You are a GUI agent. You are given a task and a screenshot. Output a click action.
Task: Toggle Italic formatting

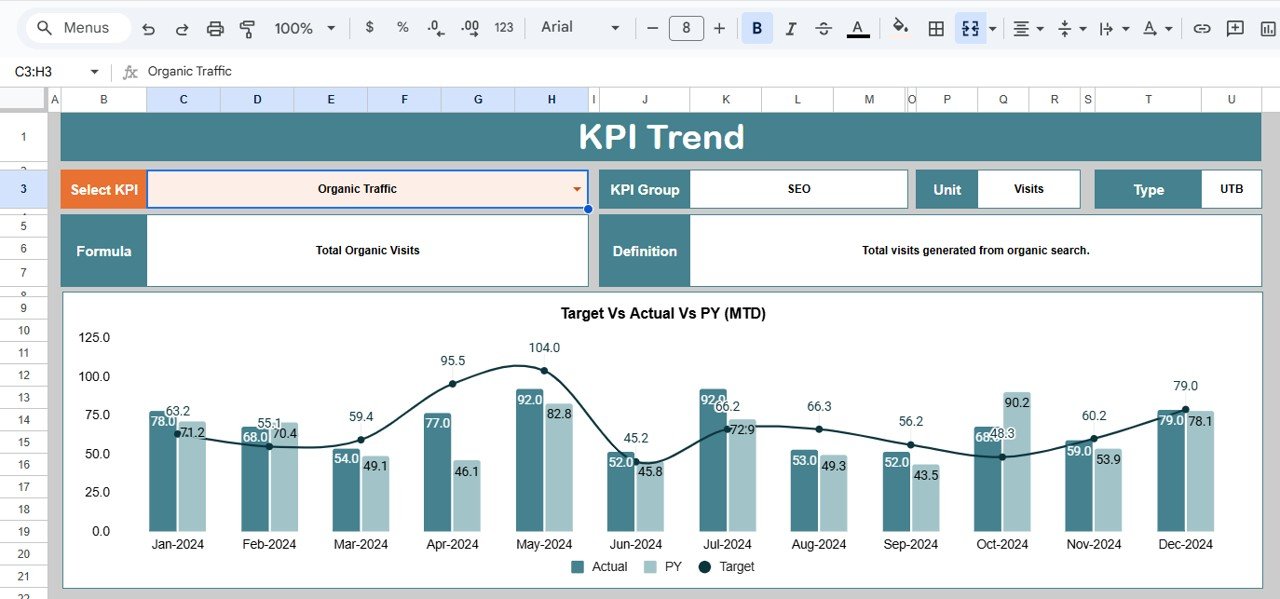pyautogui.click(x=790, y=29)
